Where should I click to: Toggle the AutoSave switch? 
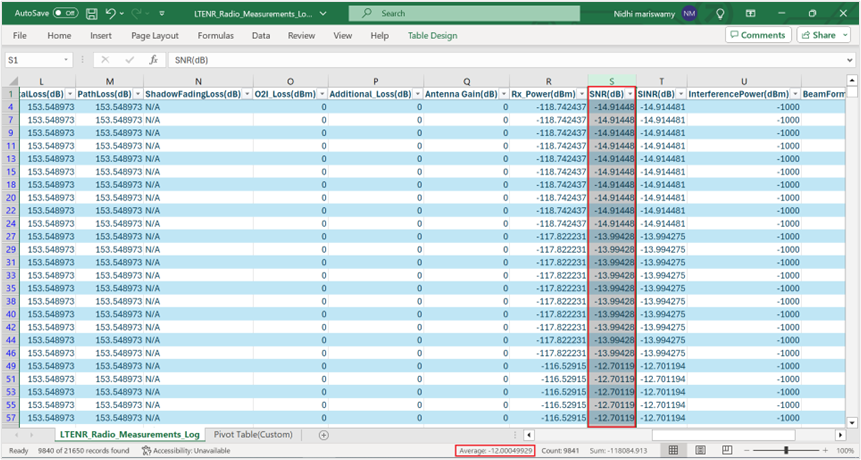pos(65,14)
